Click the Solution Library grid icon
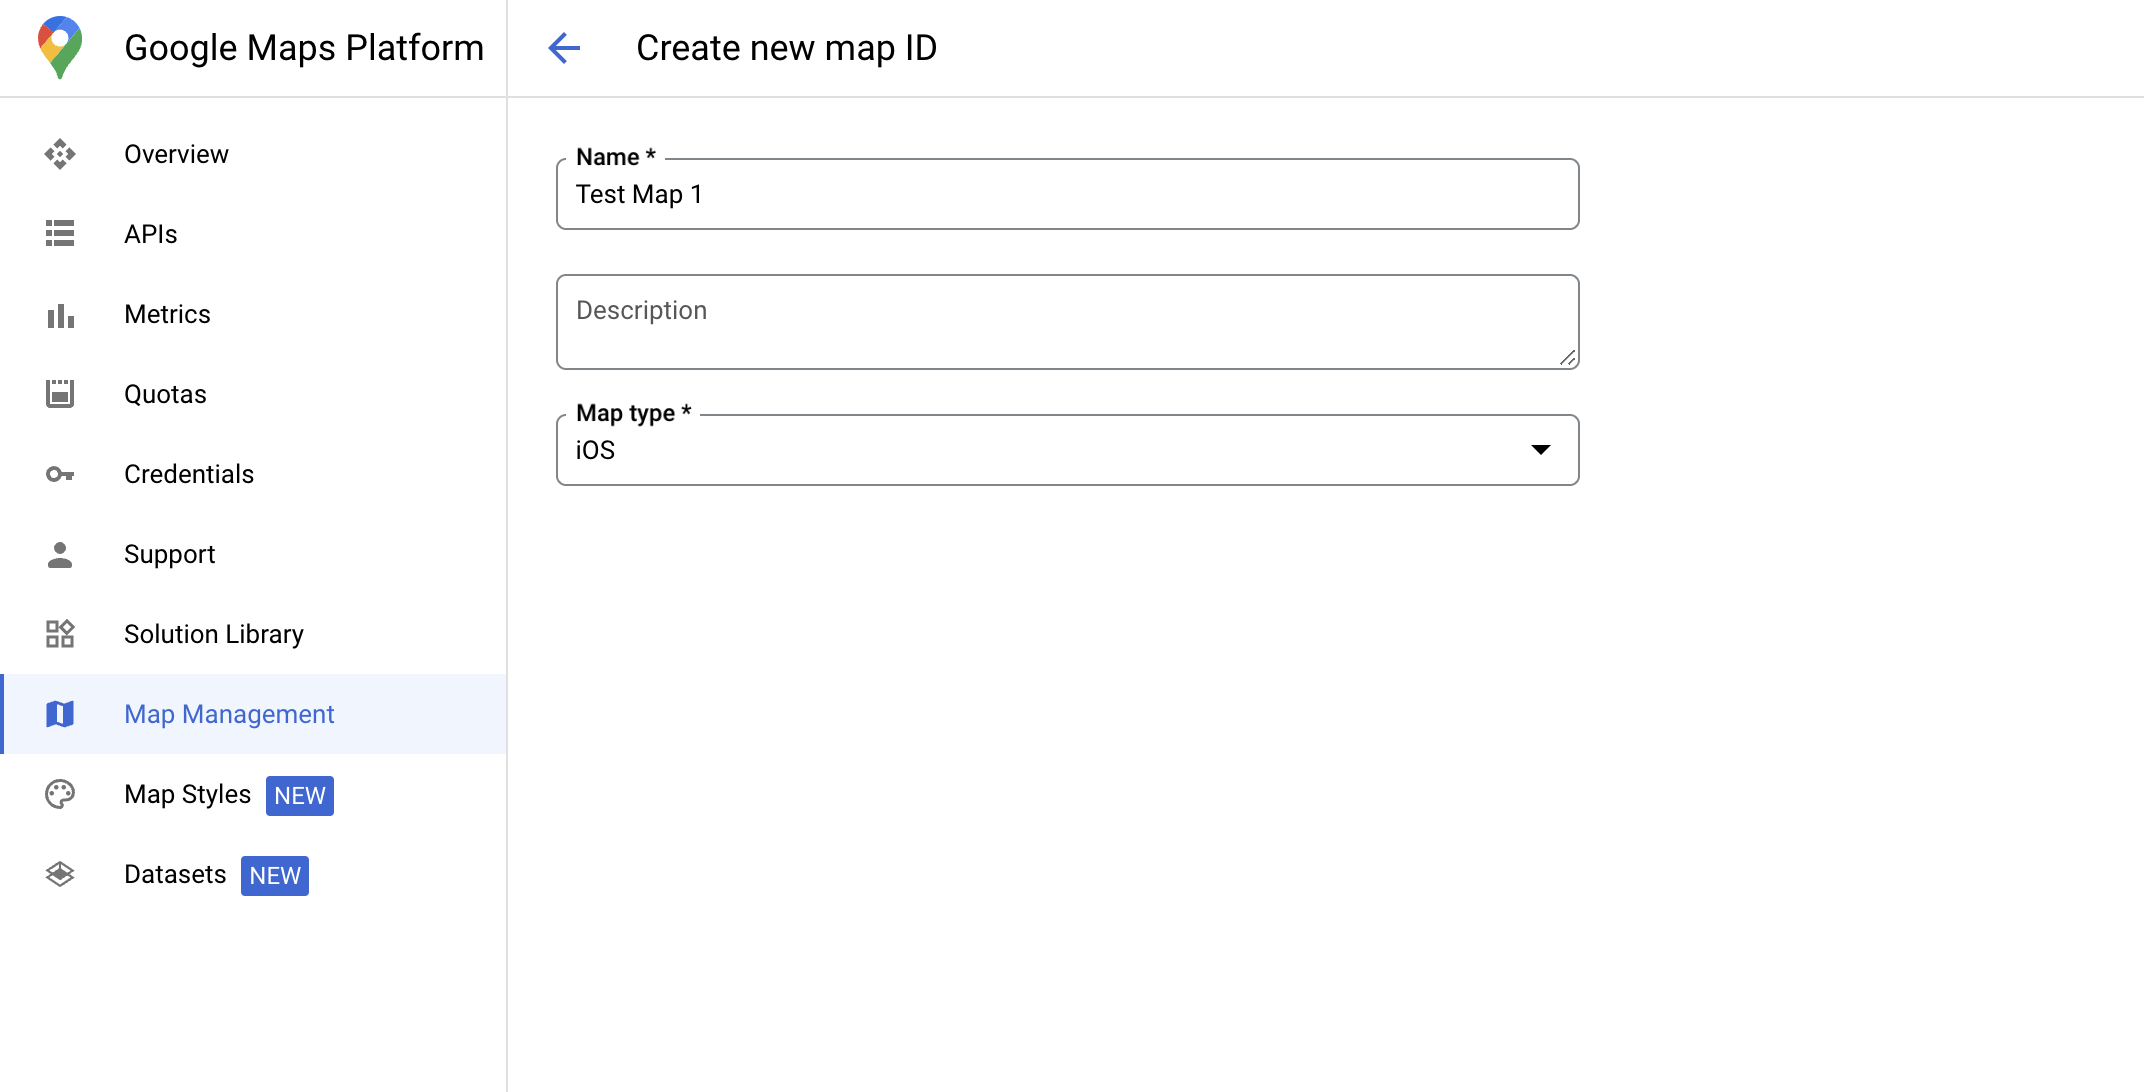The height and width of the screenshot is (1092, 2144). click(x=61, y=634)
